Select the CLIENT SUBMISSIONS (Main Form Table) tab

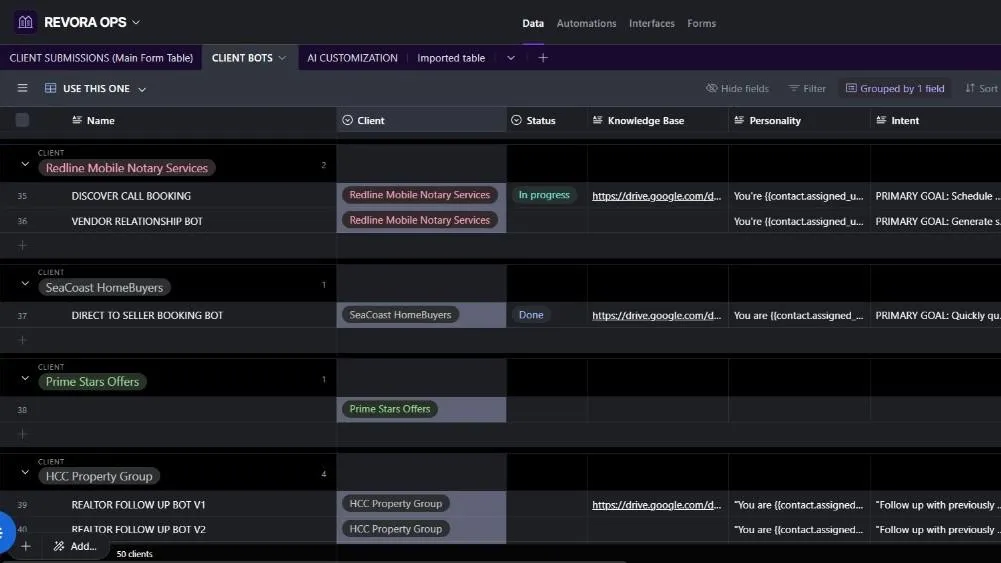coord(101,57)
